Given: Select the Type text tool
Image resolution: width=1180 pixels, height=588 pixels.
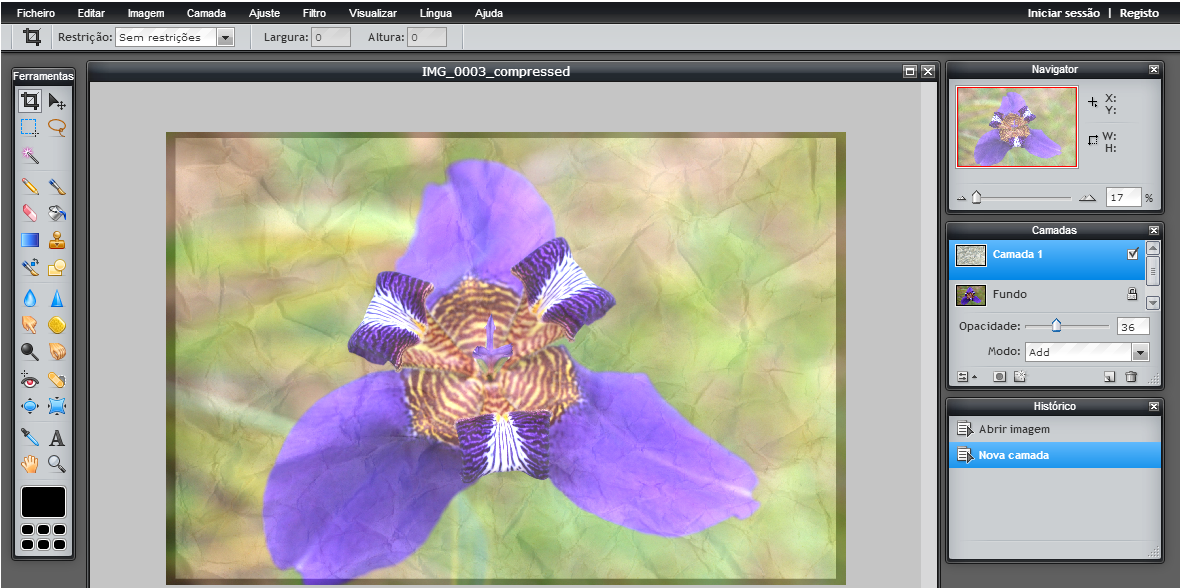Looking at the screenshot, I should tap(56, 437).
